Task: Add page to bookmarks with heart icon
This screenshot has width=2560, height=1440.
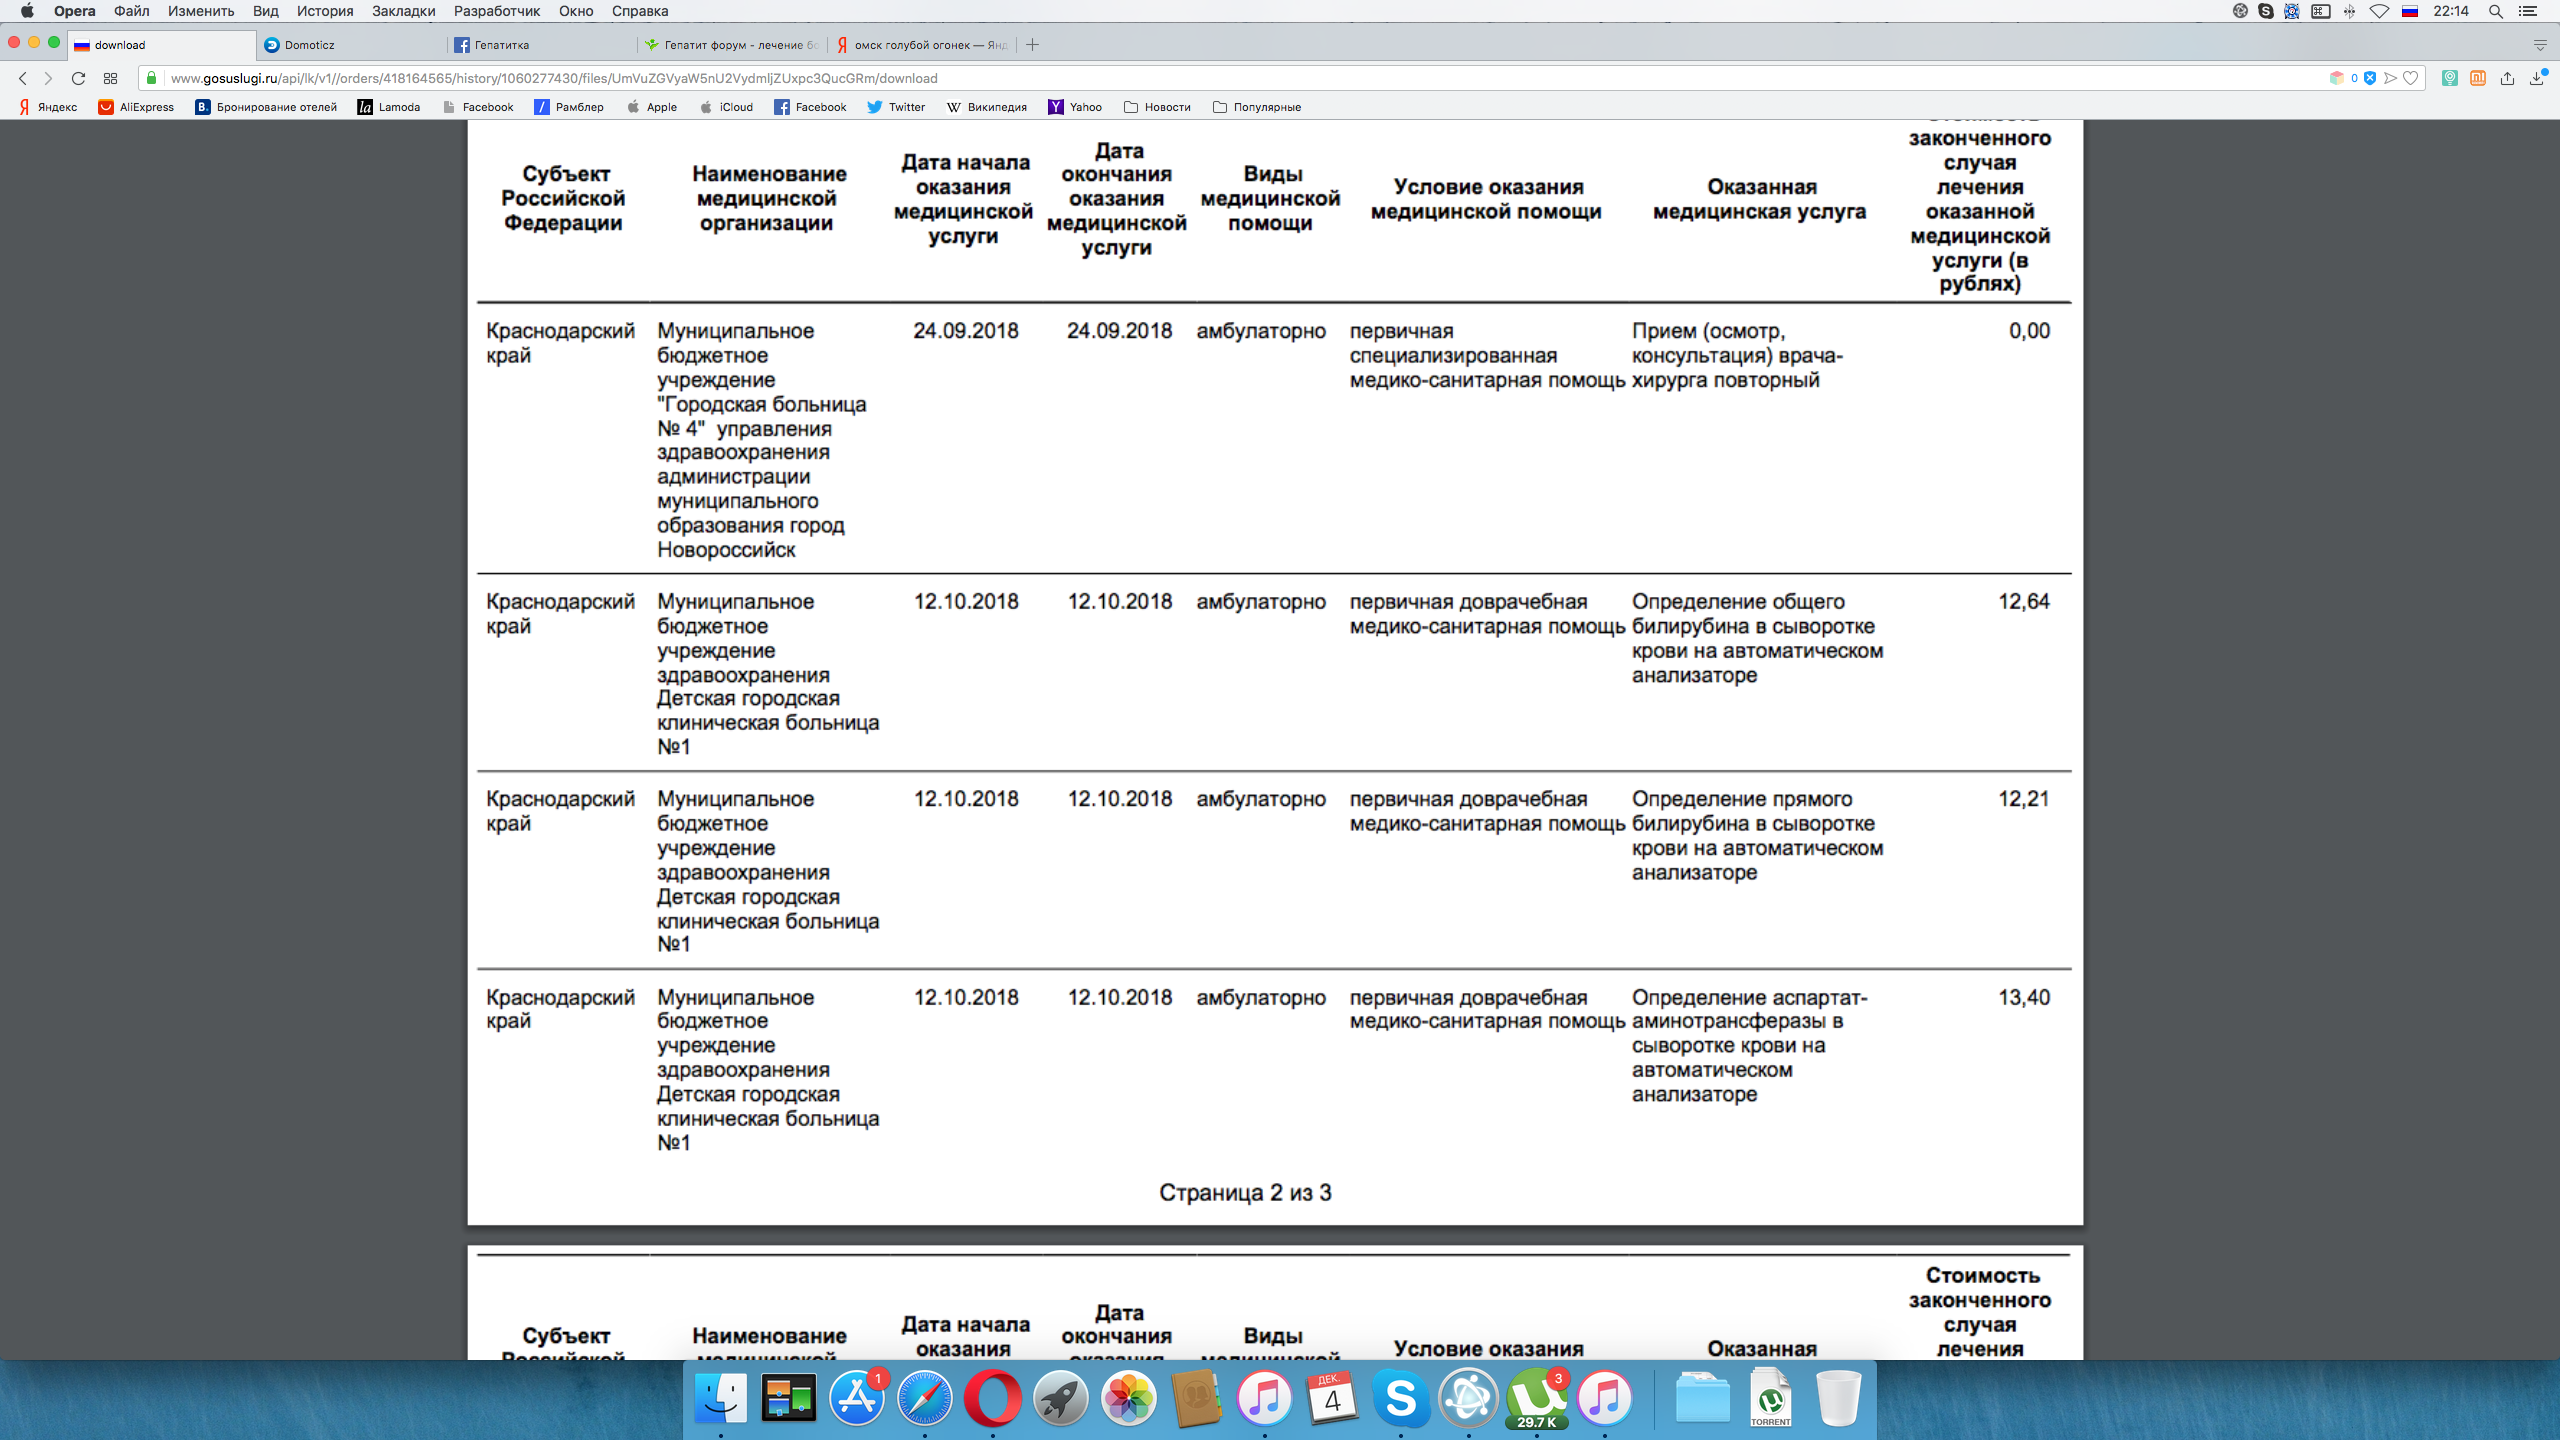Action: coord(2411,78)
